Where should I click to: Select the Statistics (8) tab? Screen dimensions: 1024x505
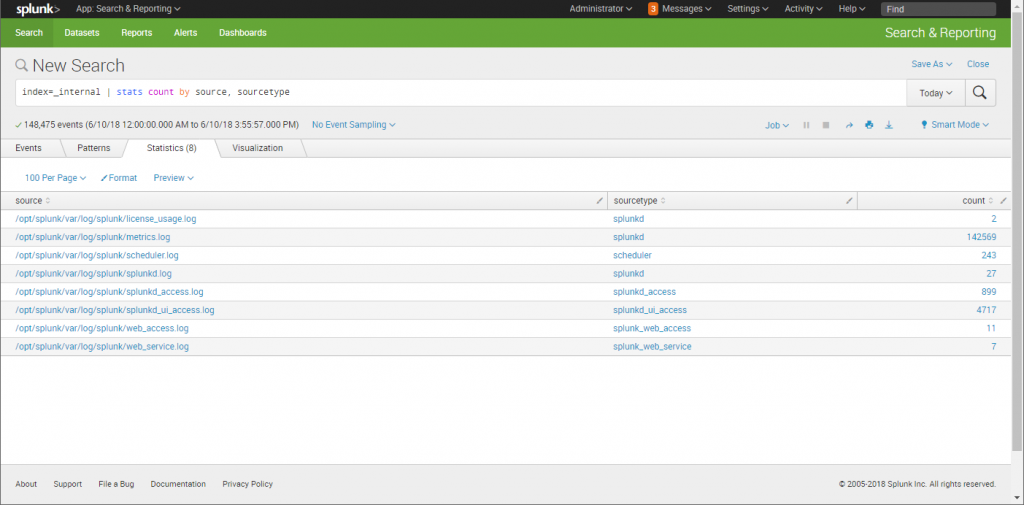pyautogui.click(x=172, y=148)
